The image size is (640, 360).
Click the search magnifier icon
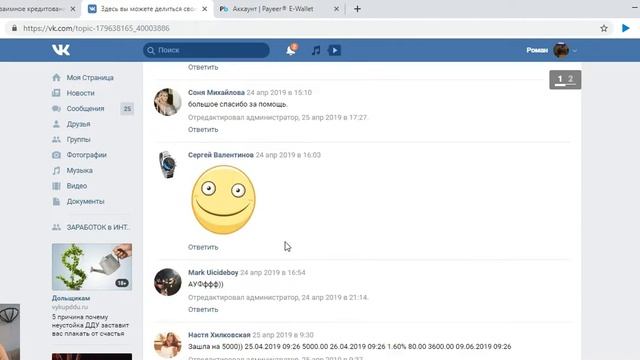point(151,50)
